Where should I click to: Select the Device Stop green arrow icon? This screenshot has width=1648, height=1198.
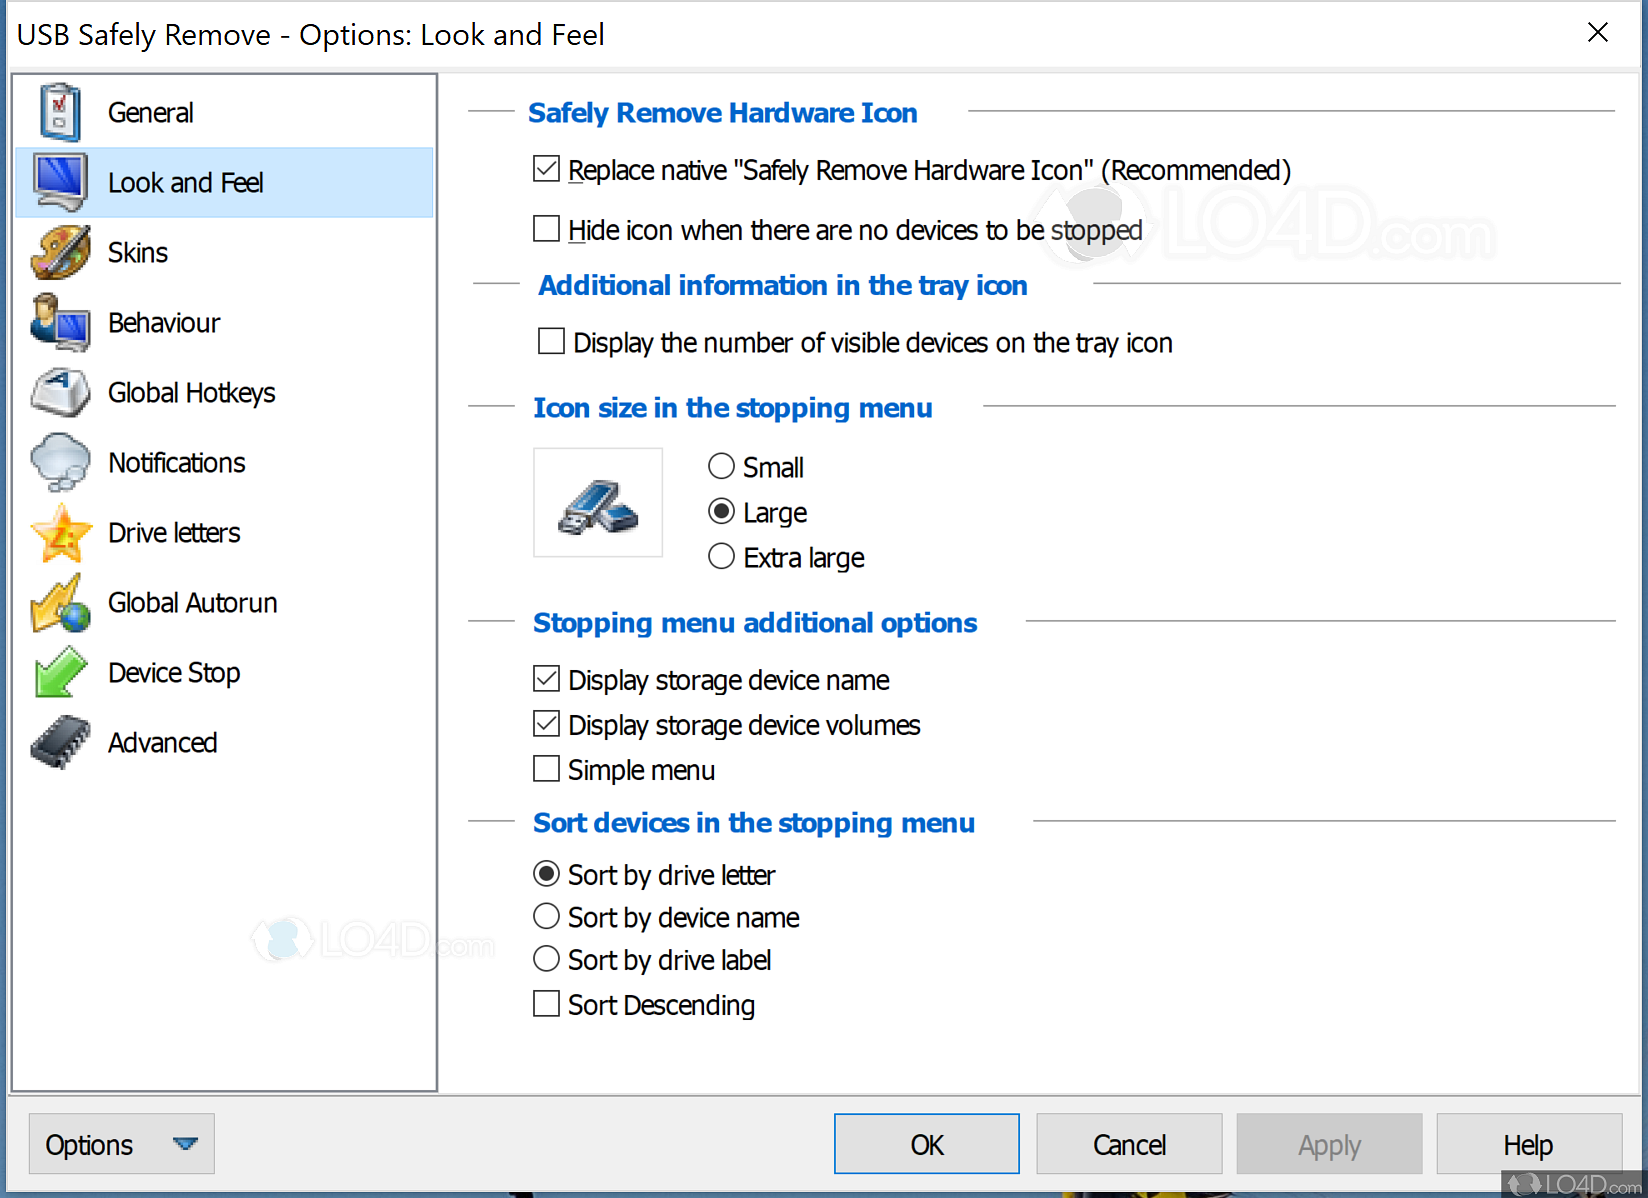coord(60,672)
